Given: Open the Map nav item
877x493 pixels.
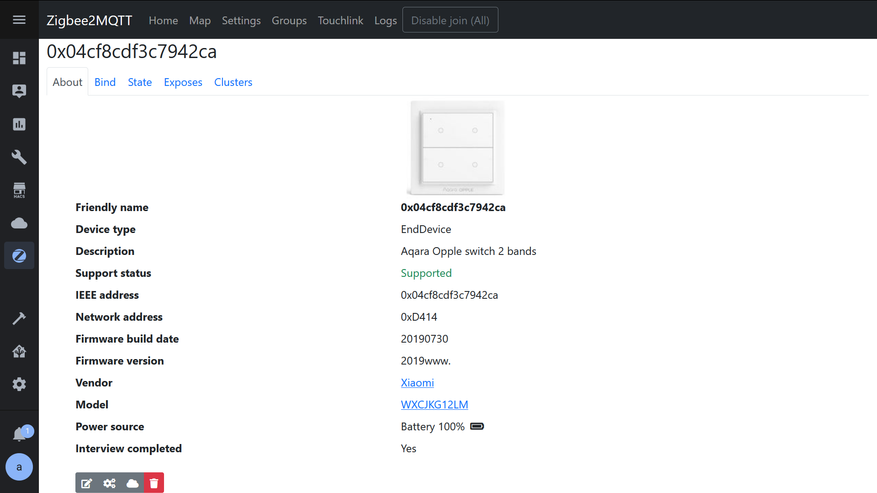Looking at the screenshot, I should pos(200,20).
